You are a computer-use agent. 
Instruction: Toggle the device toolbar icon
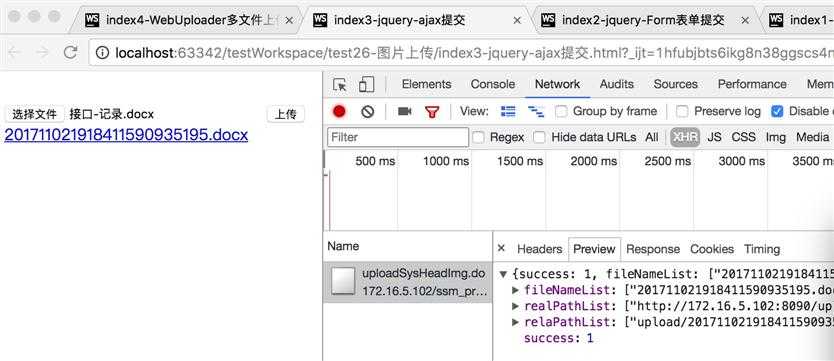[x=366, y=85]
